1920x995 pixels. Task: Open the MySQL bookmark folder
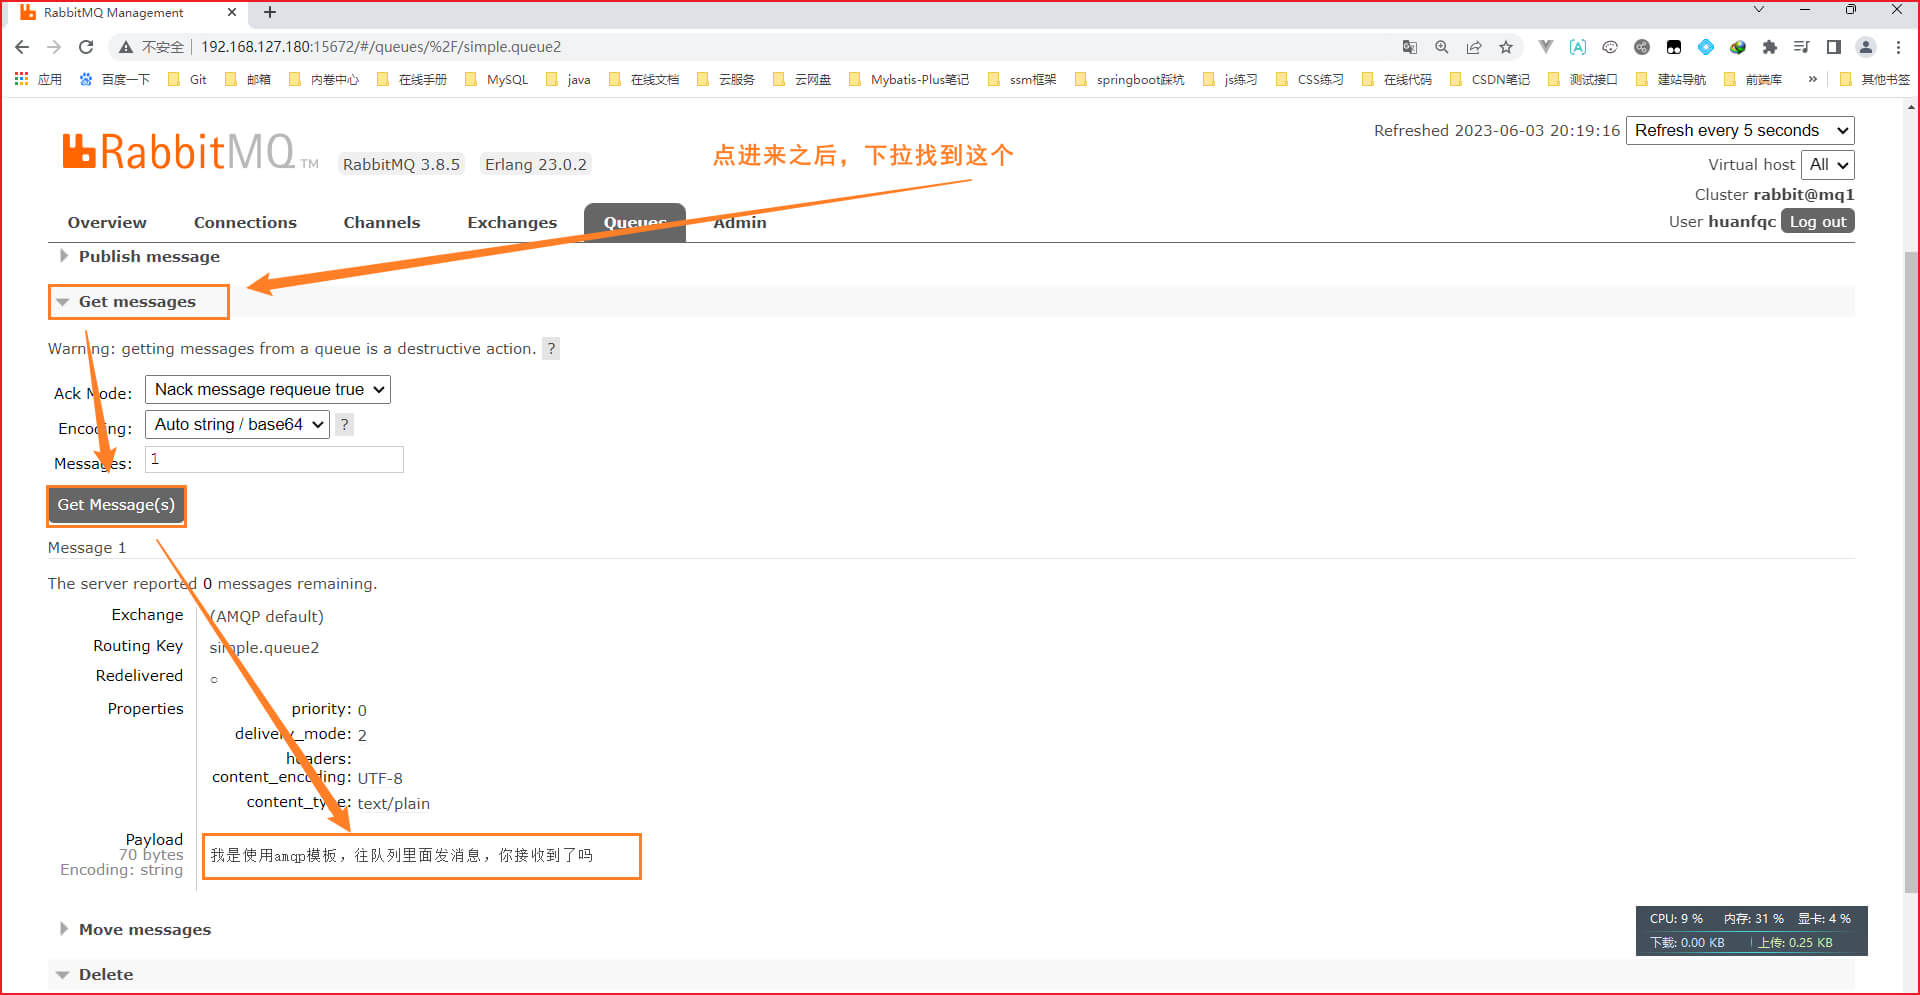click(x=497, y=79)
